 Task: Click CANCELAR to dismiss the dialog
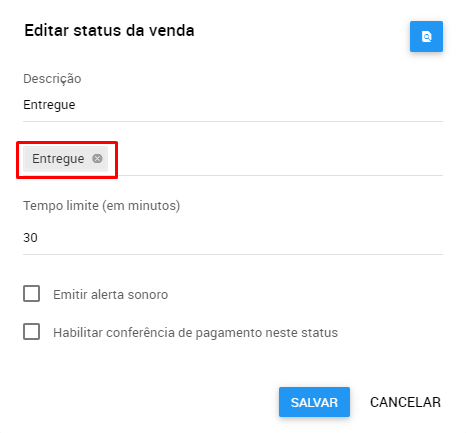(405, 402)
